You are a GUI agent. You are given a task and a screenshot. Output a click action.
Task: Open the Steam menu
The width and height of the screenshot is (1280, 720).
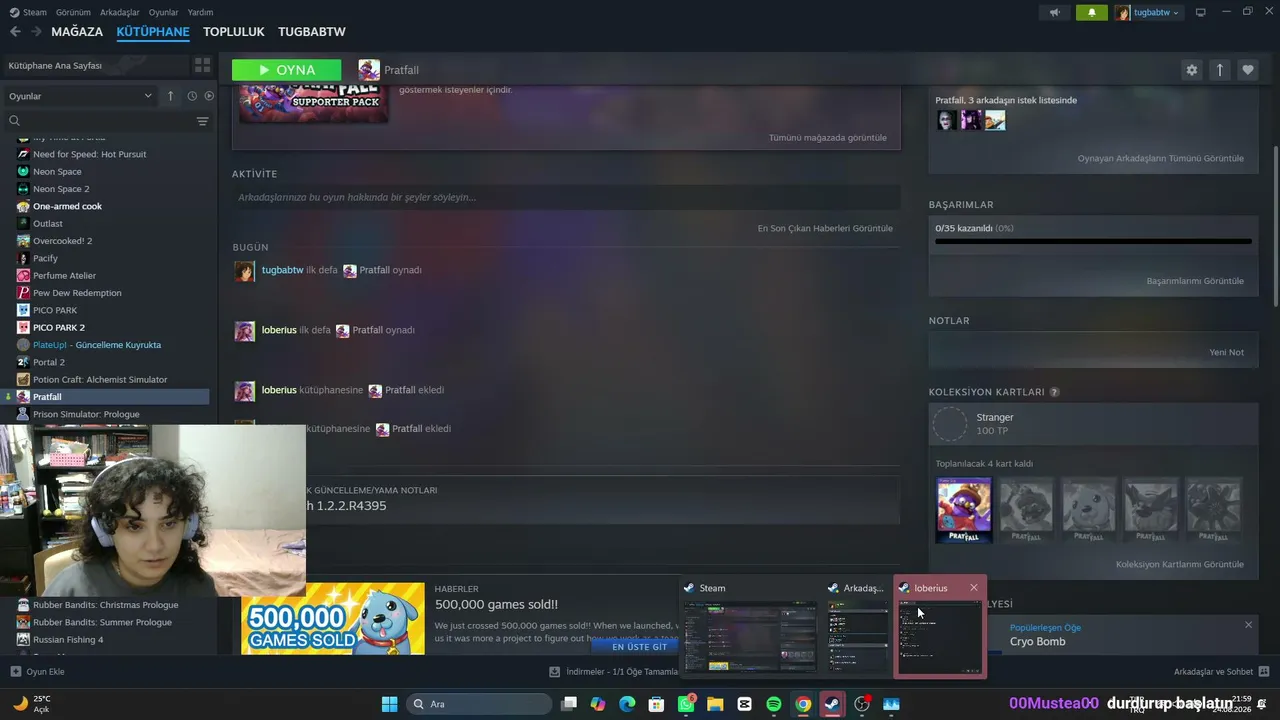pos(28,12)
